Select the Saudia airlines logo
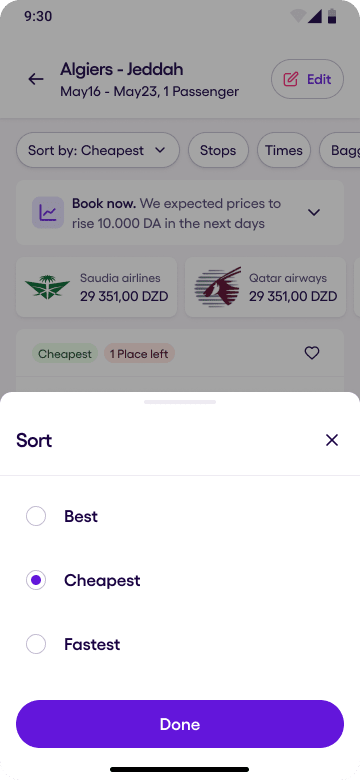Image resolution: width=360 pixels, height=780 pixels. (x=48, y=288)
